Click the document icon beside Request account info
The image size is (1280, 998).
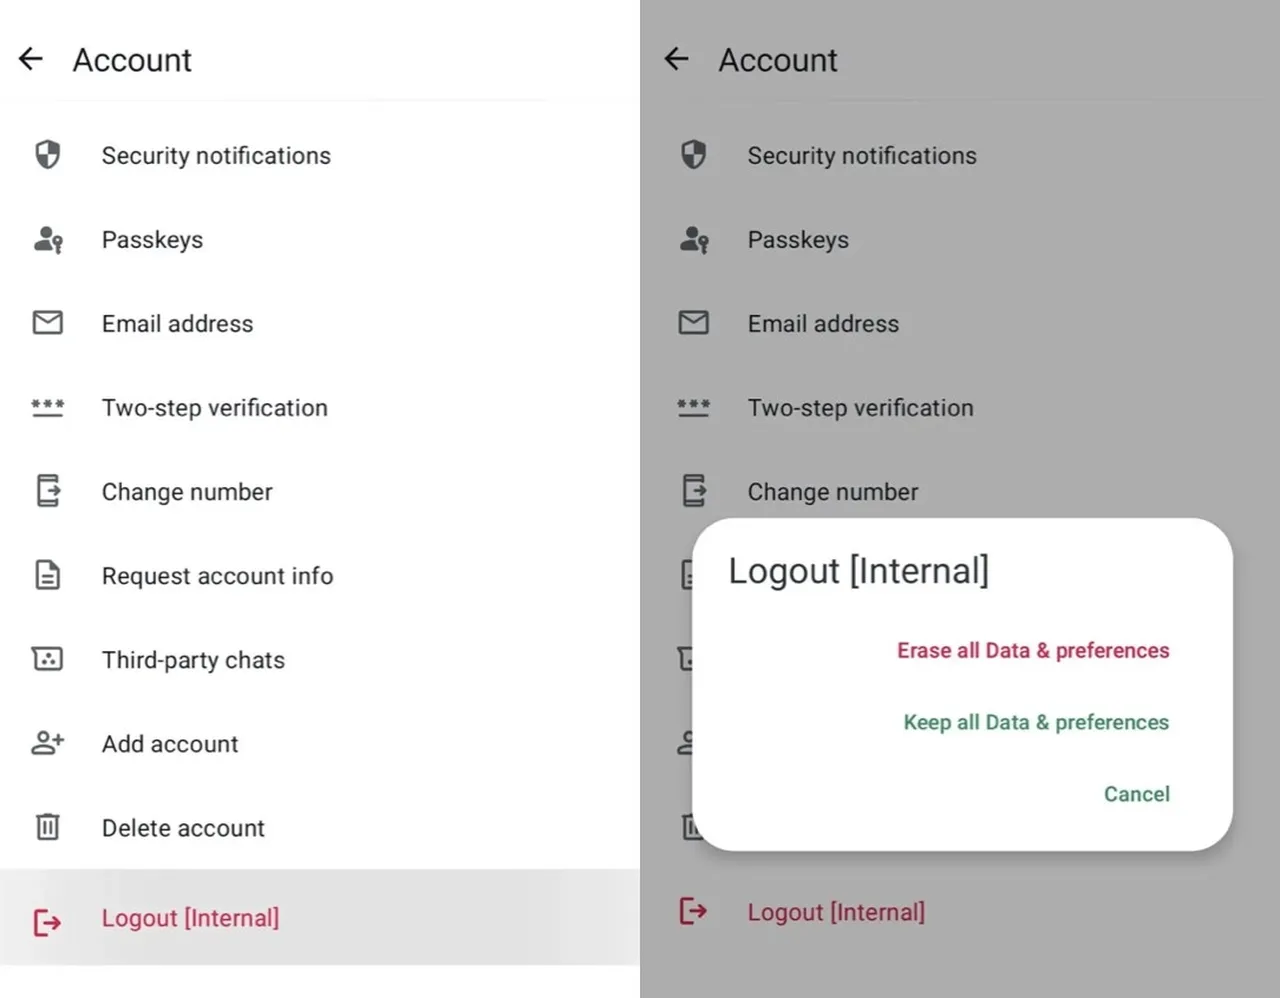click(x=48, y=575)
